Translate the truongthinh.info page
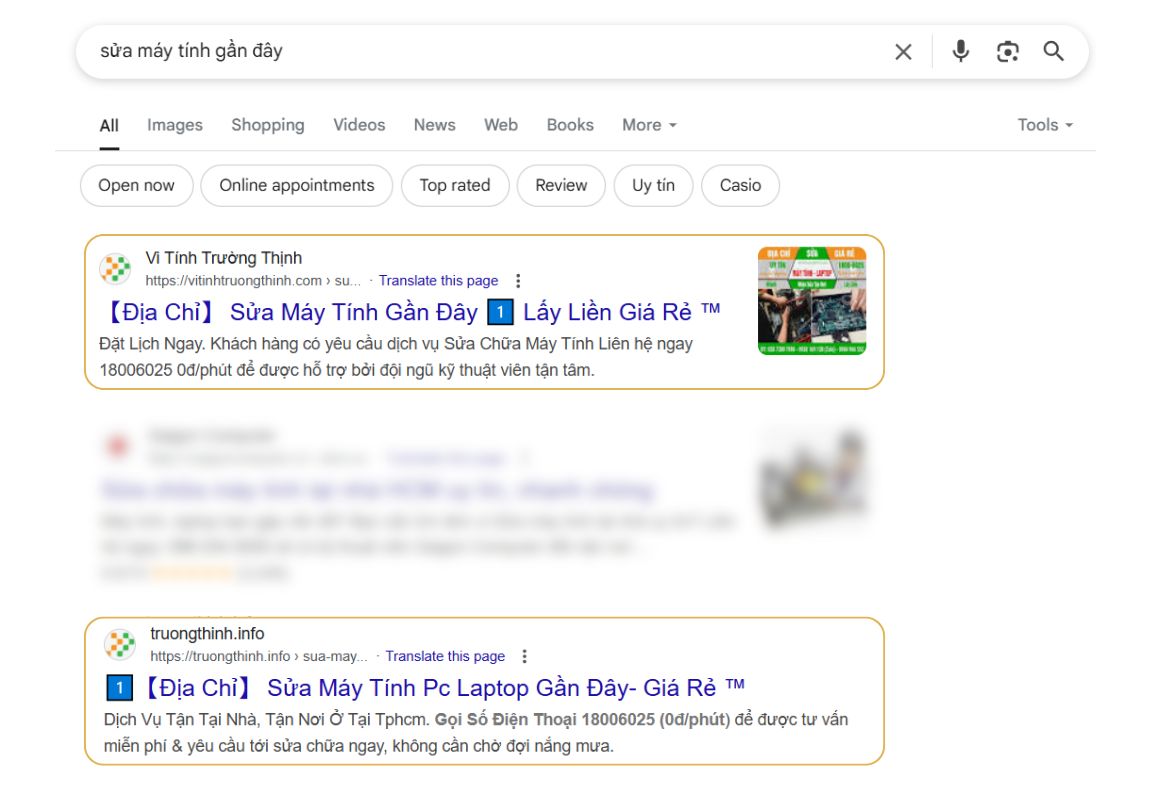The height and width of the screenshot is (788, 1155). pos(445,656)
